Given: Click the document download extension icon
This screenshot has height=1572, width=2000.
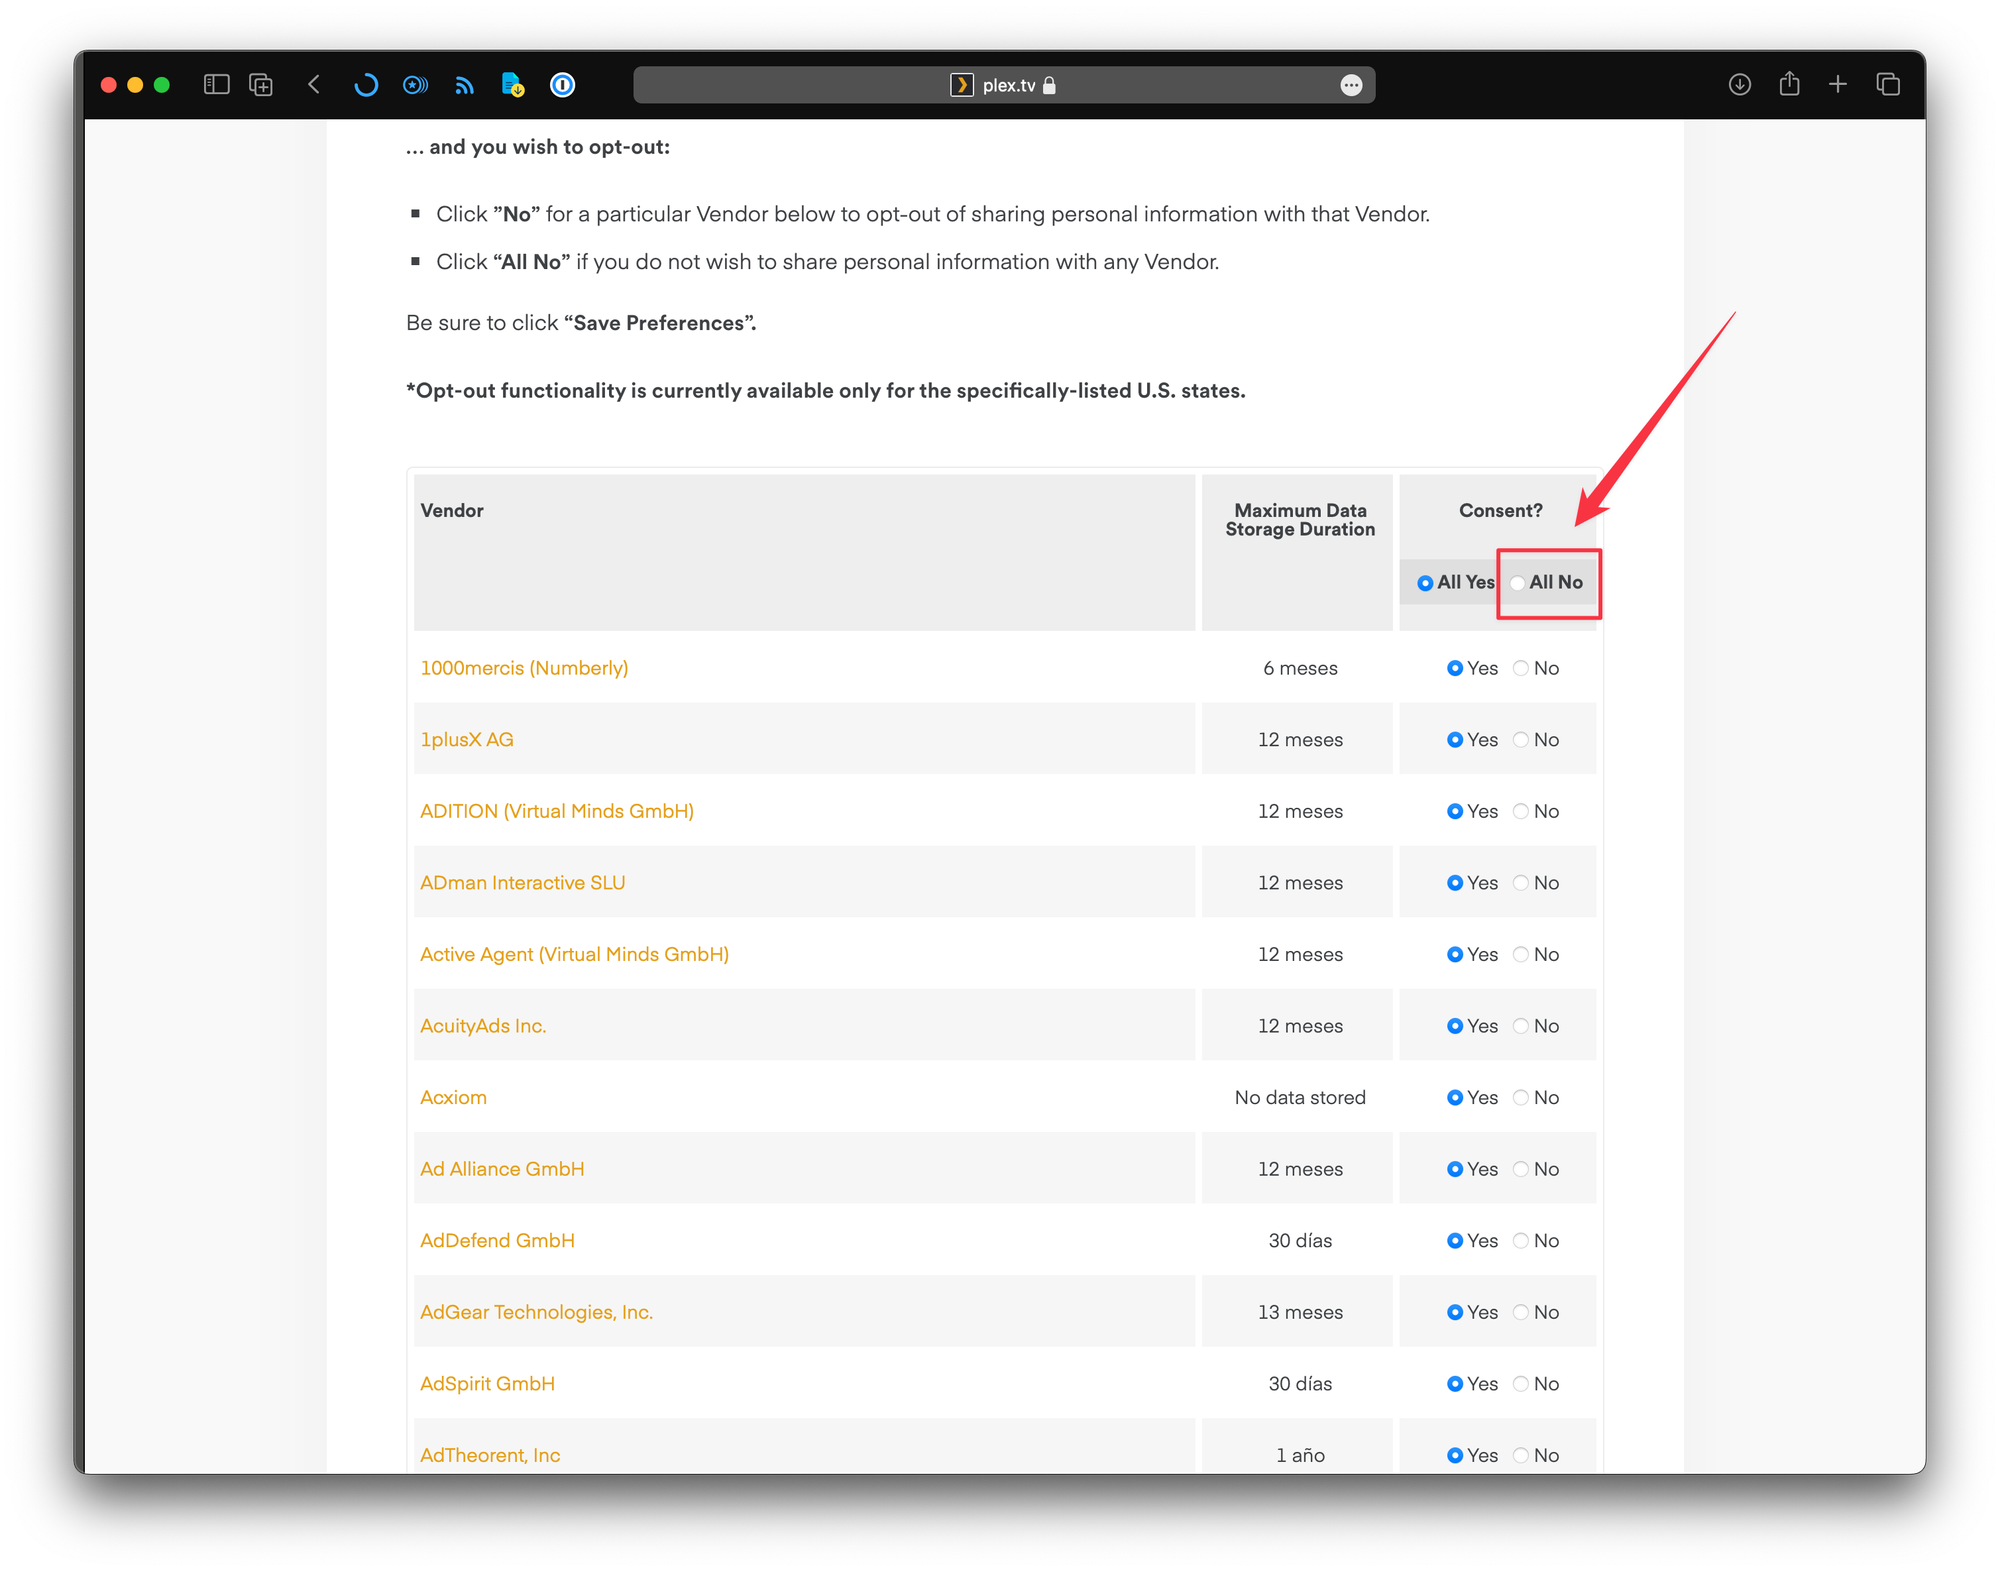Looking at the screenshot, I should (x=513, y=85).
